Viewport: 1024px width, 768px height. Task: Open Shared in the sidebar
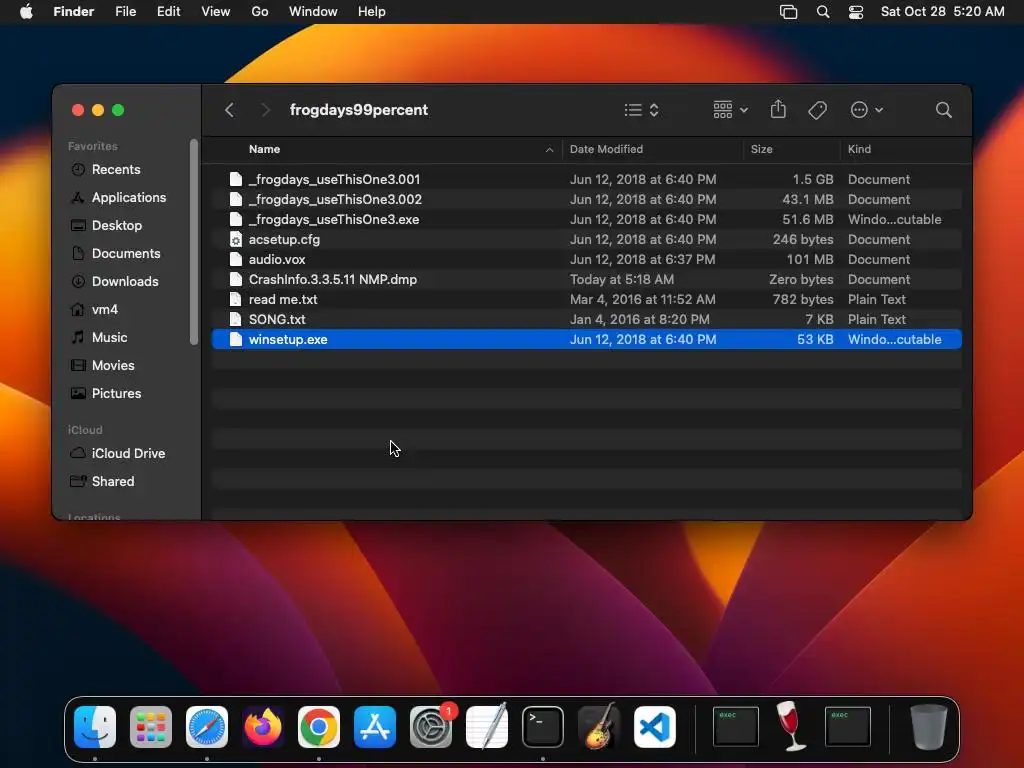click(x=102, y=481)
